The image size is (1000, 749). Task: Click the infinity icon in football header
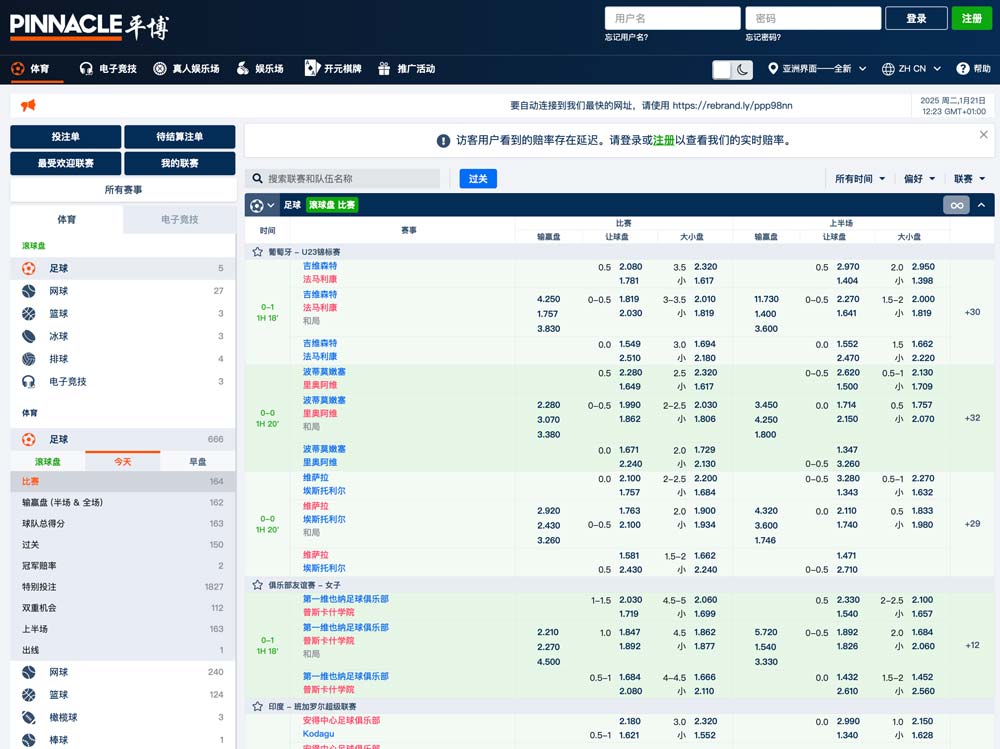[957, 205]
